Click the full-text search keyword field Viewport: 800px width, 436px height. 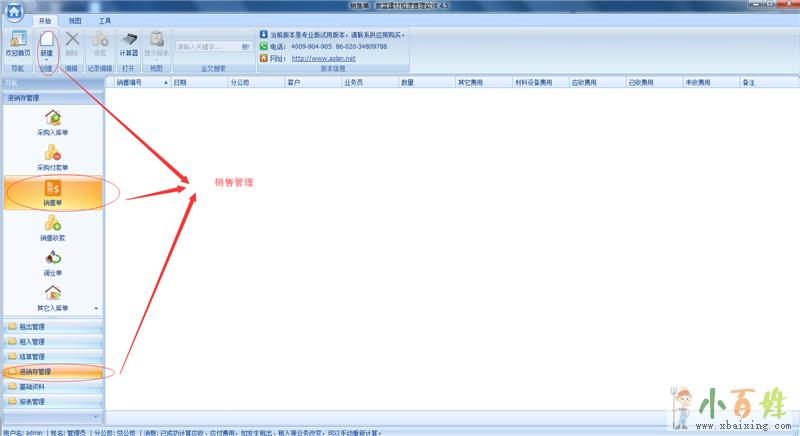point(207,46)
